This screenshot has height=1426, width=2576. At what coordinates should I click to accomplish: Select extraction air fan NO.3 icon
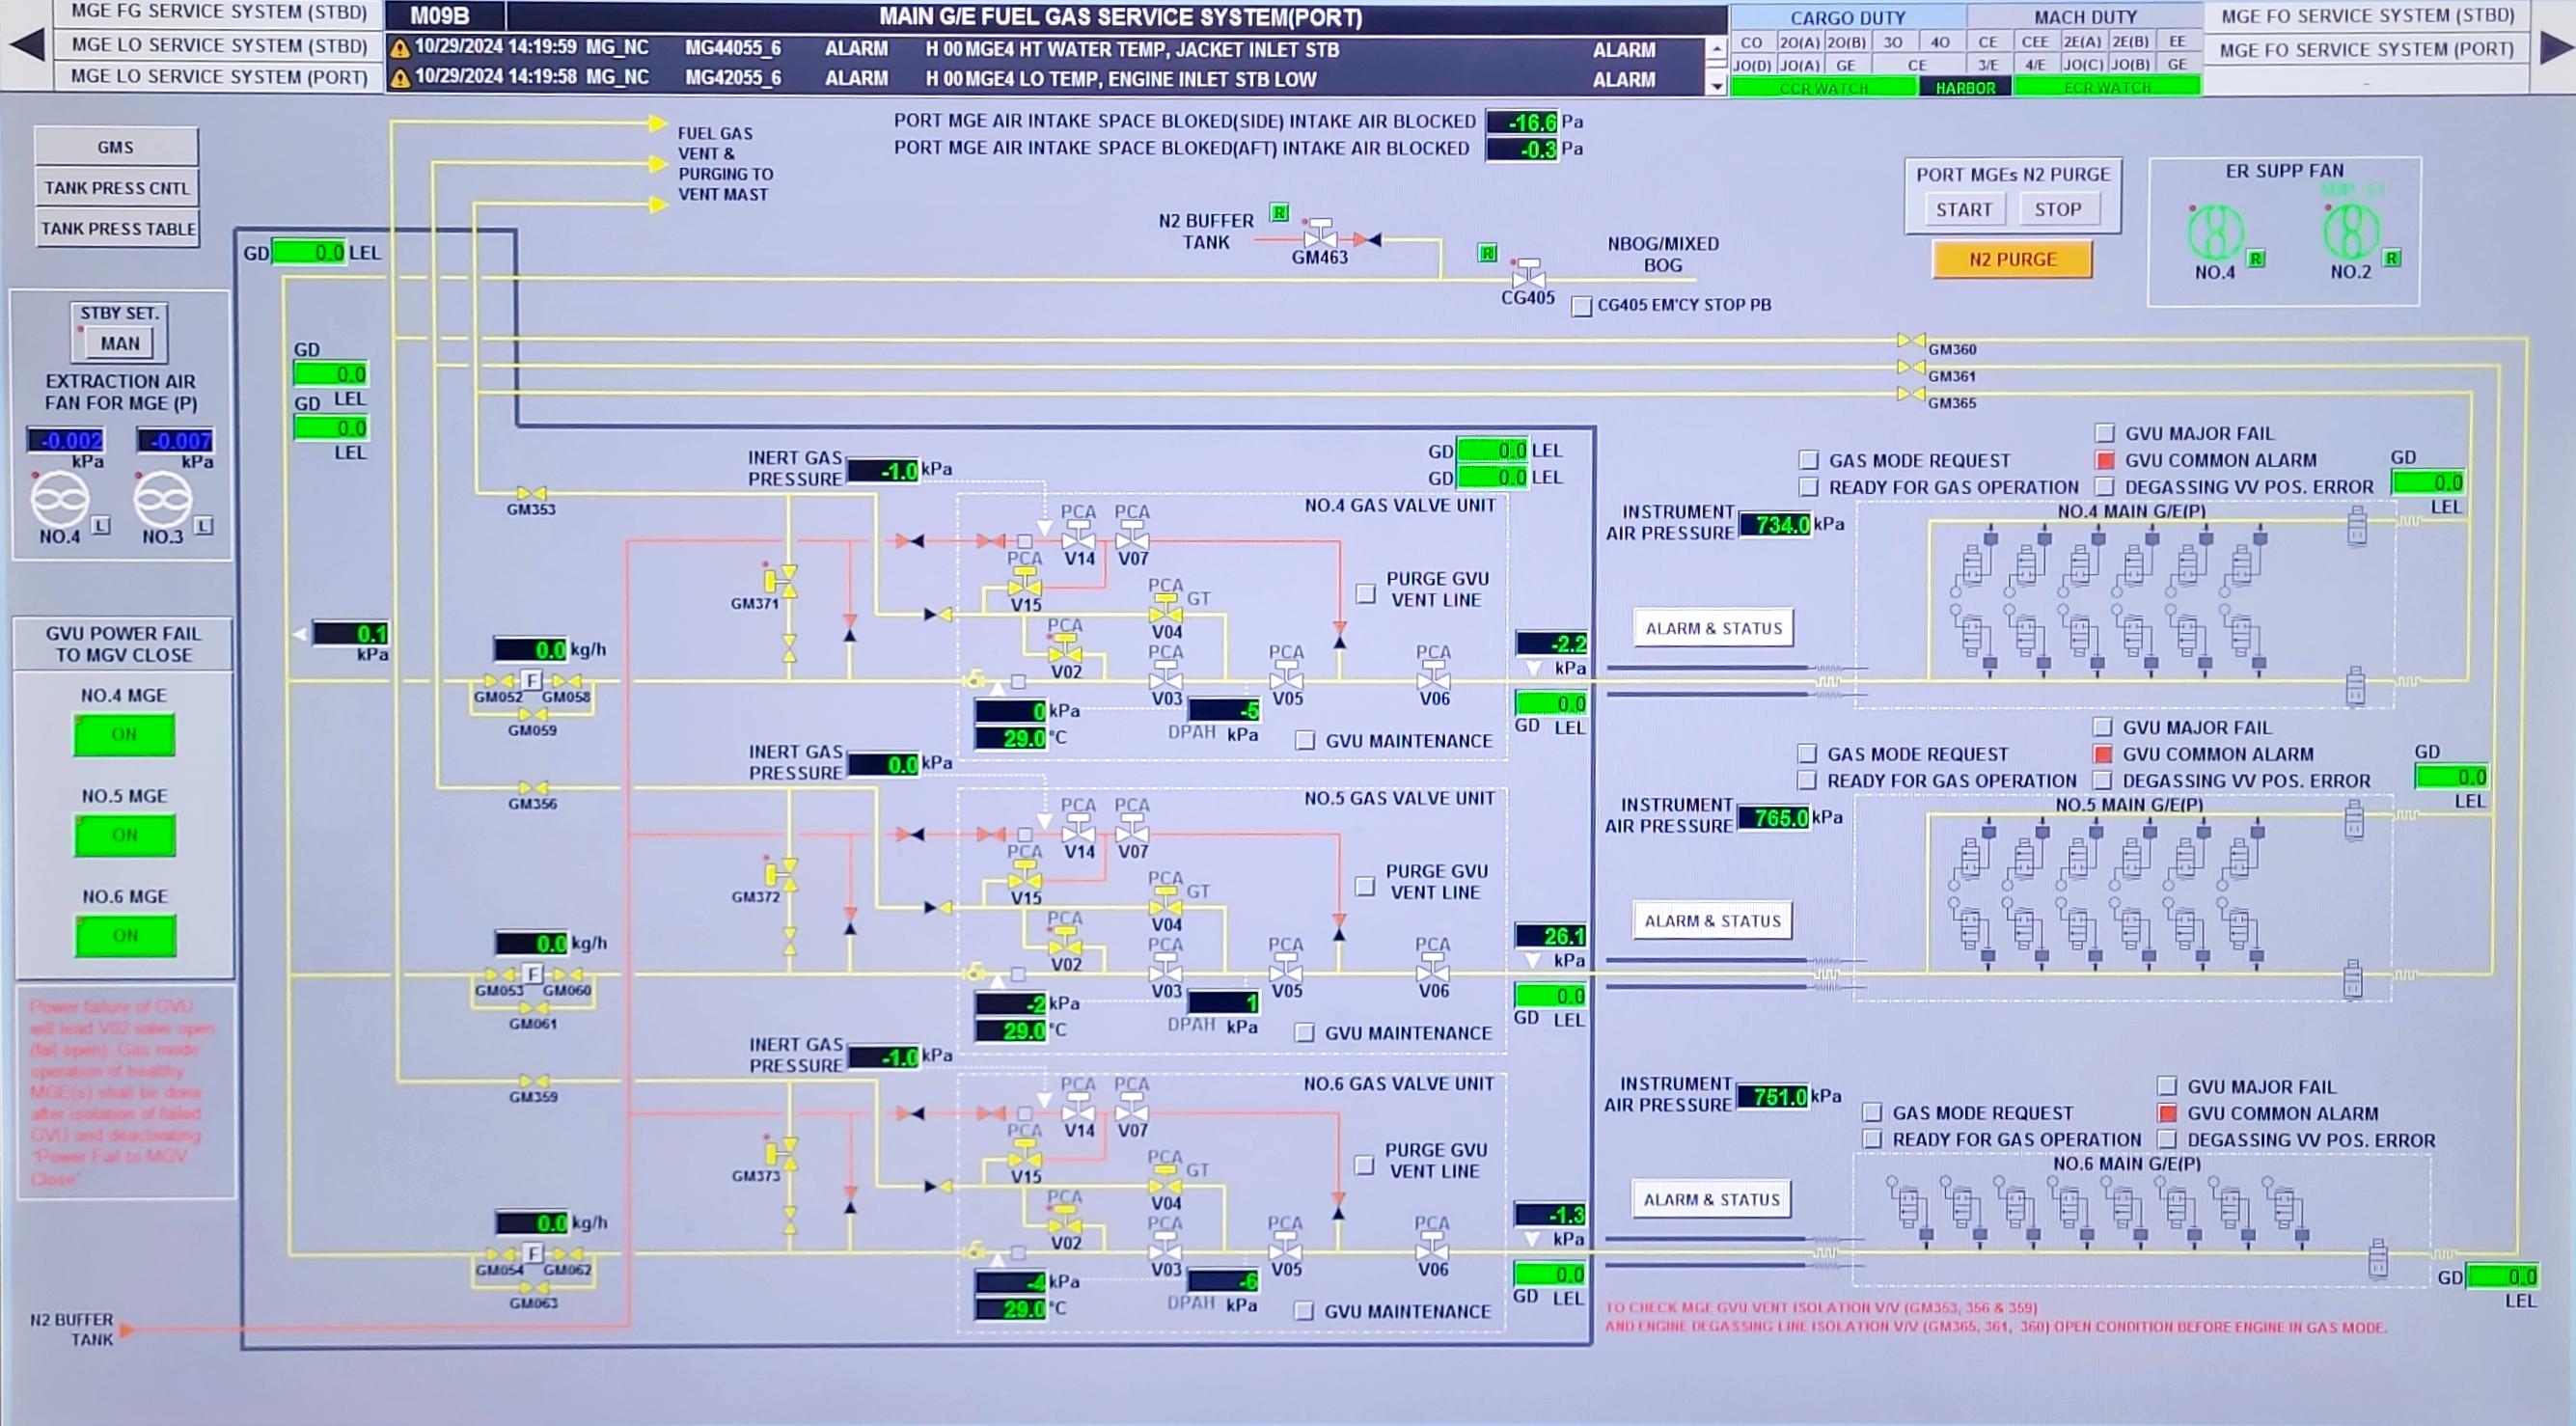tap(163, 498)
